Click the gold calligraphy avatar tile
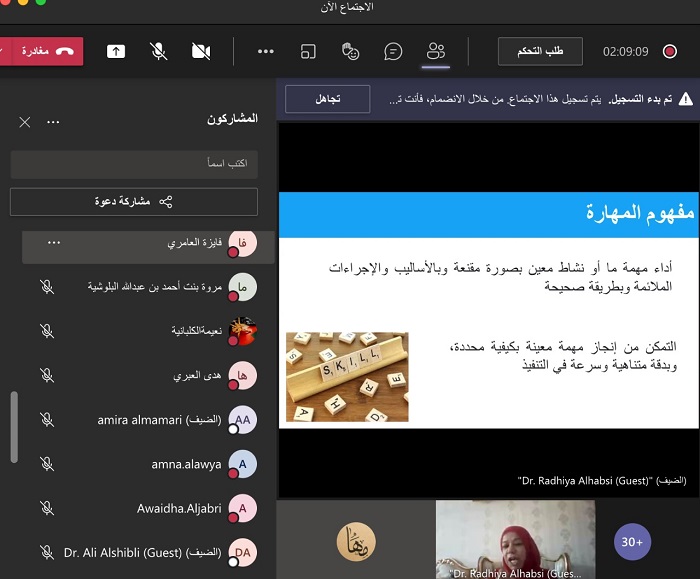Screen dimensions: 700x579 (x=356, y=542)
